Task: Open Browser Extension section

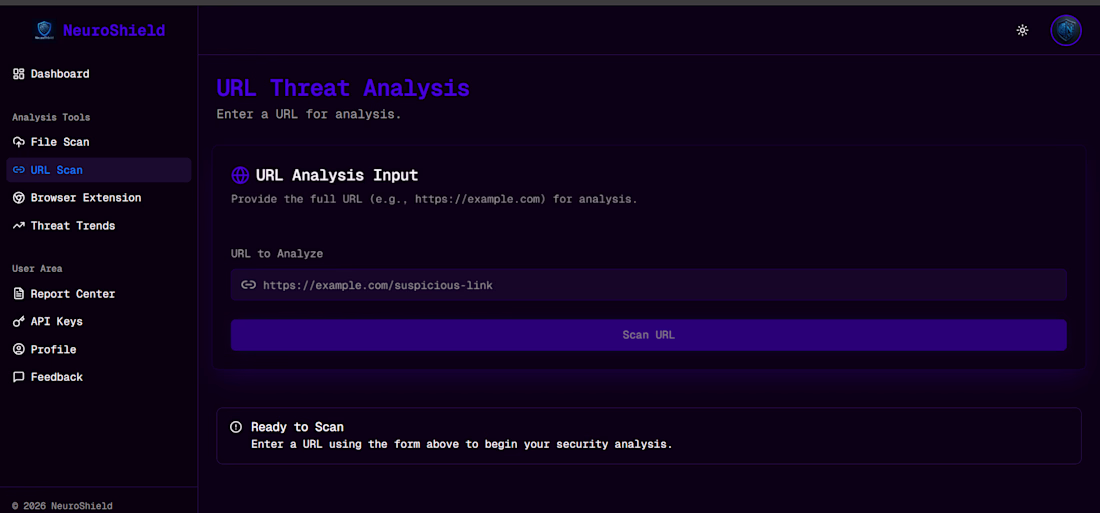Action: pos(99,198)
